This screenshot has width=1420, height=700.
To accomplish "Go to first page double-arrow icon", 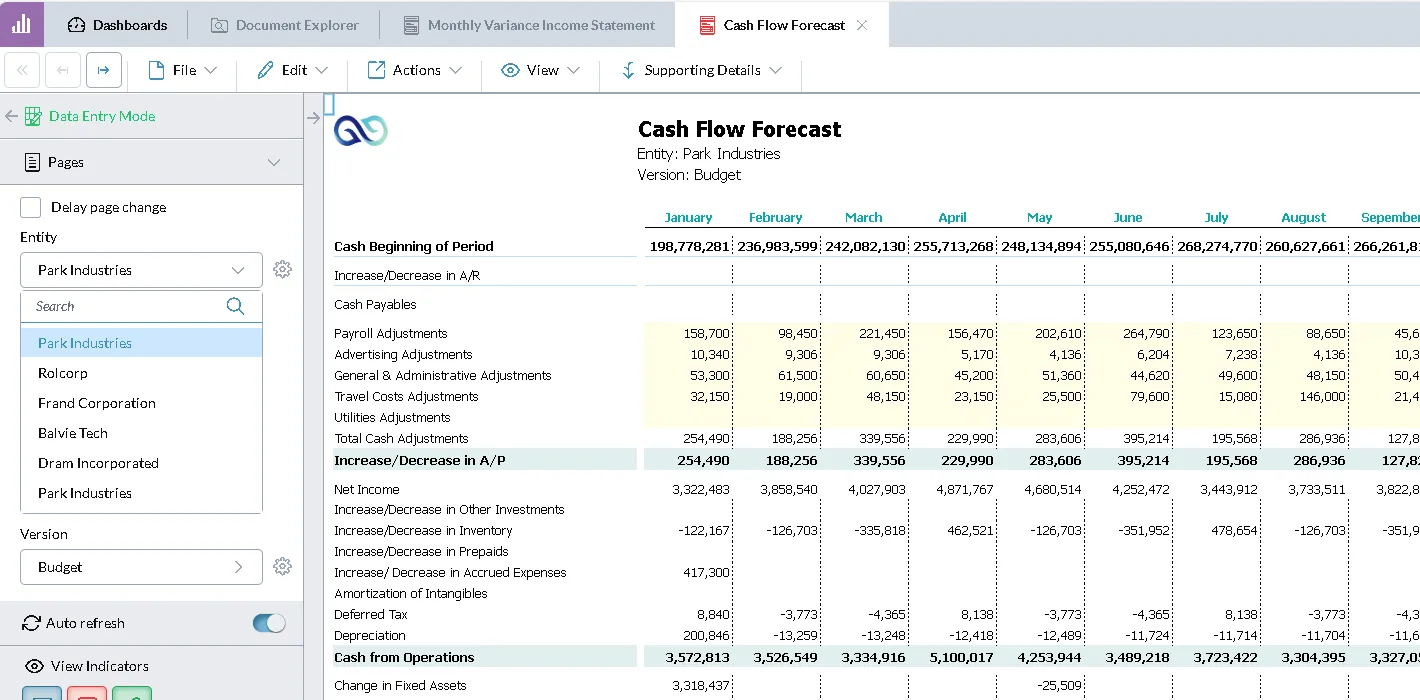I will tap(23, 71).
